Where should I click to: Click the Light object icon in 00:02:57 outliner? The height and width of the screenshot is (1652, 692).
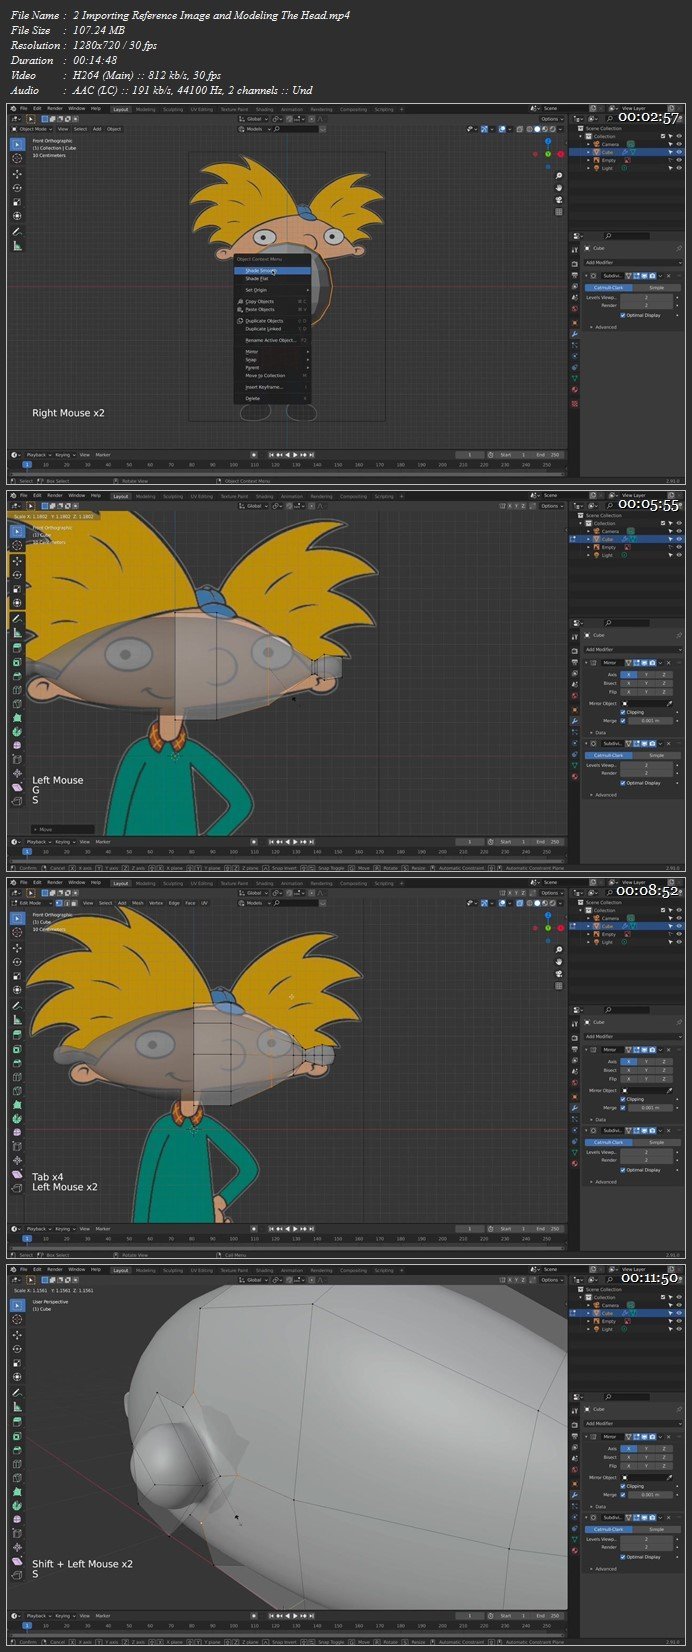coord(597,168)
